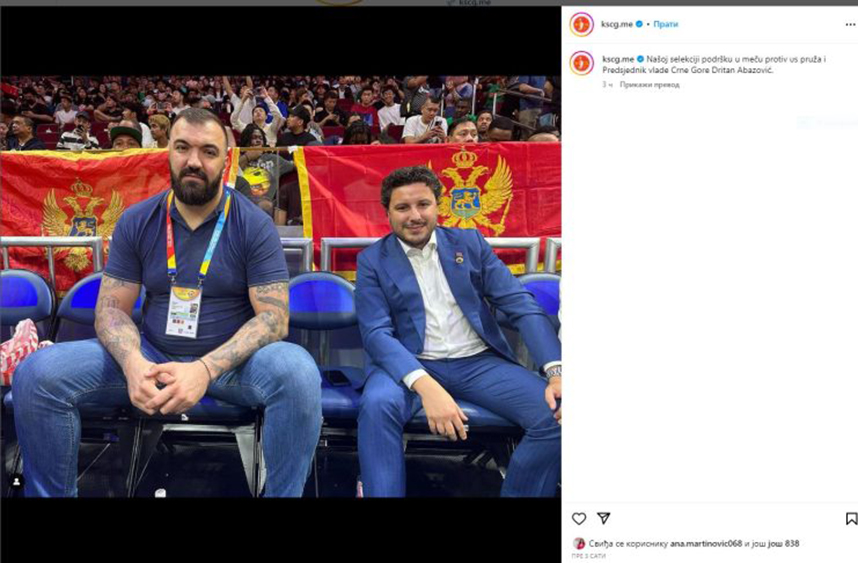Show tagged people icon on the photo

pos(16,481)
